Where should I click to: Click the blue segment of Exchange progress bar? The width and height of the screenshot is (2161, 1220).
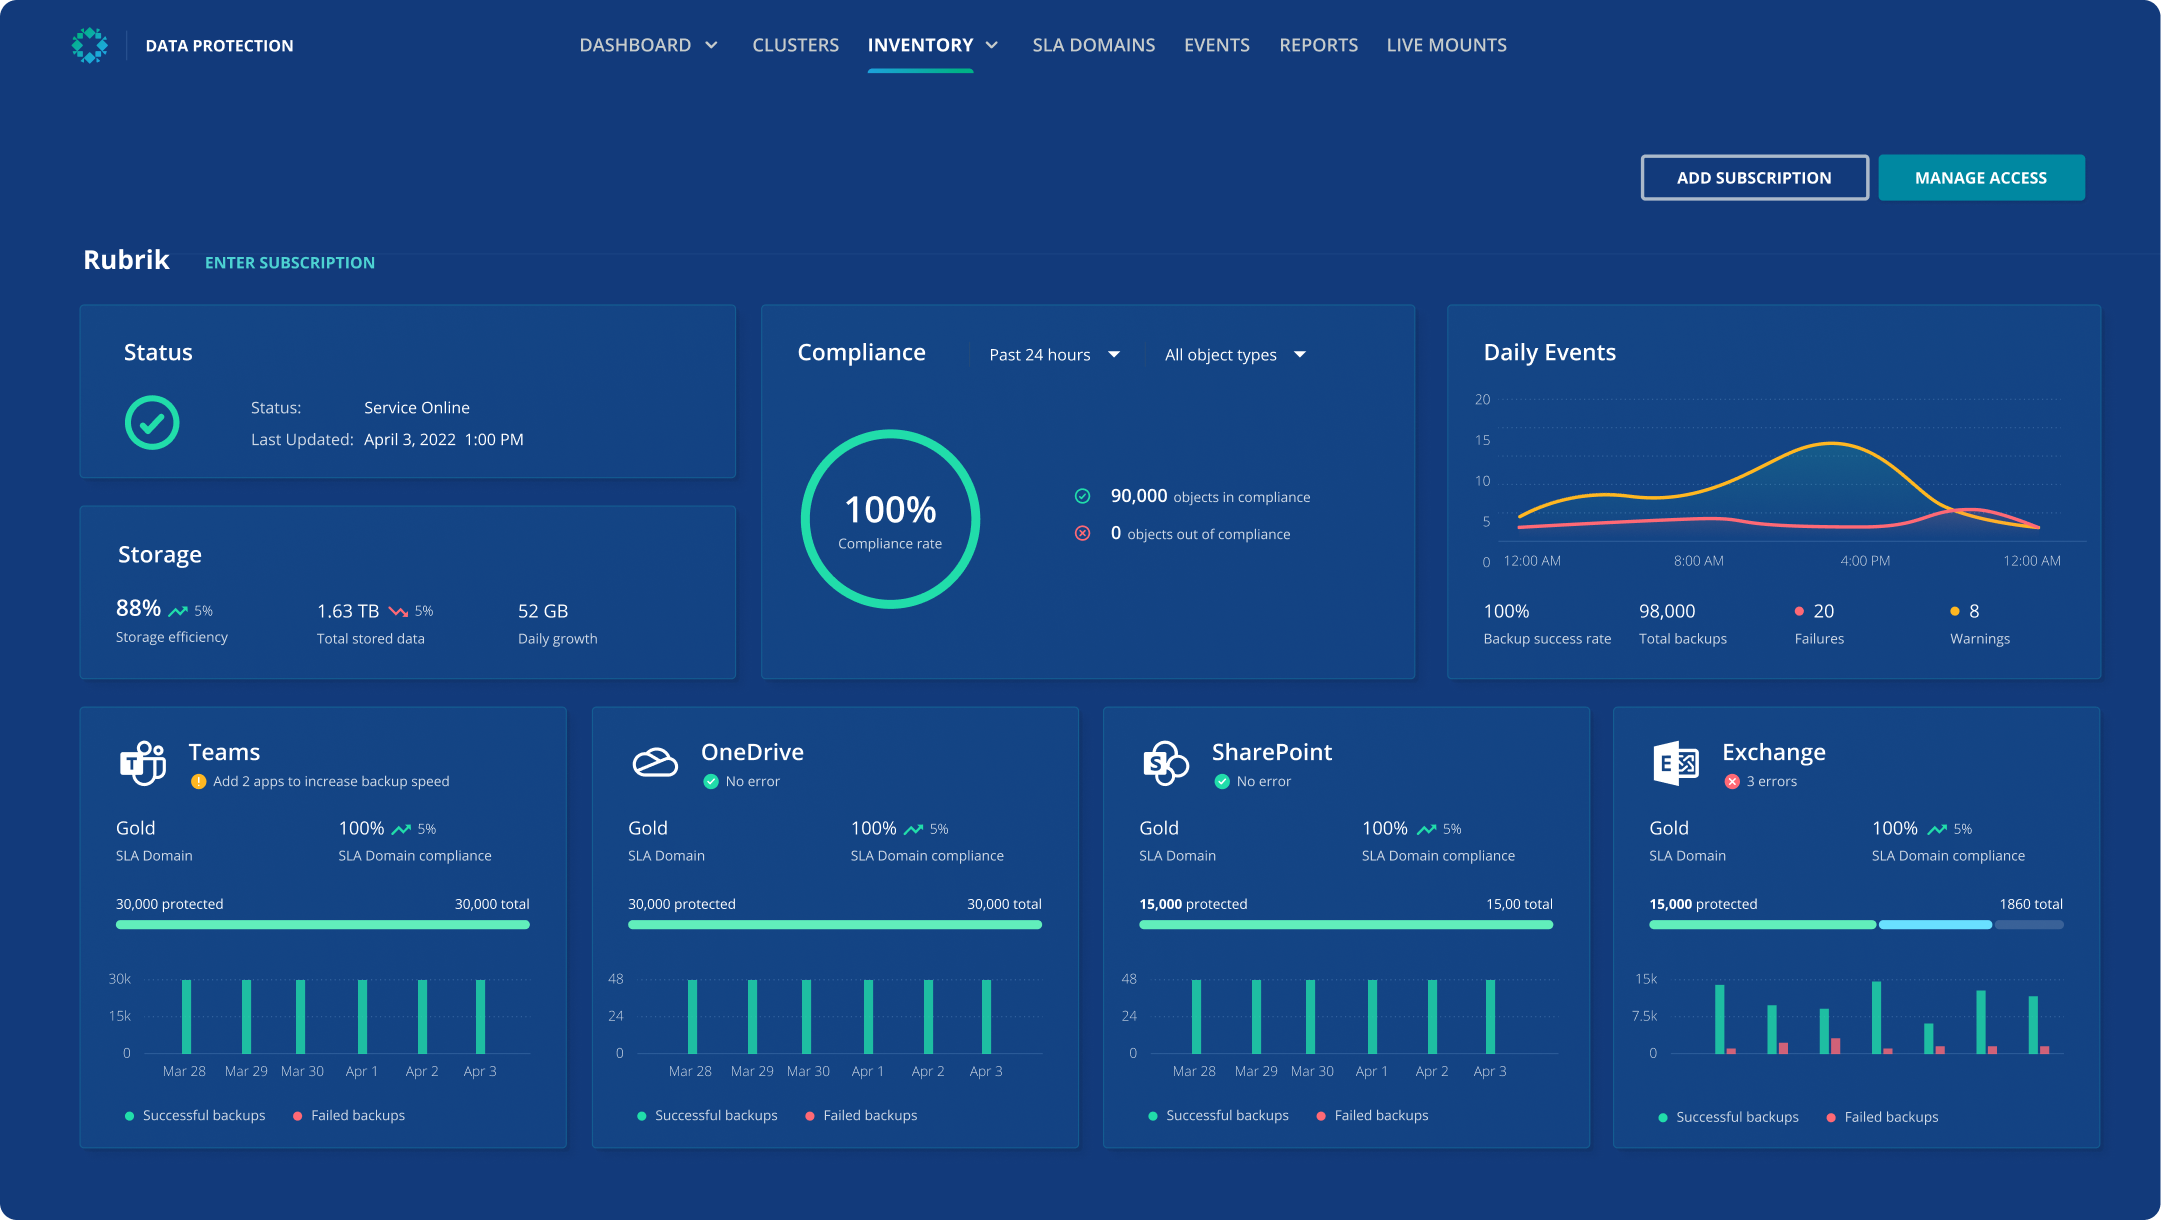click(1935, 925)
